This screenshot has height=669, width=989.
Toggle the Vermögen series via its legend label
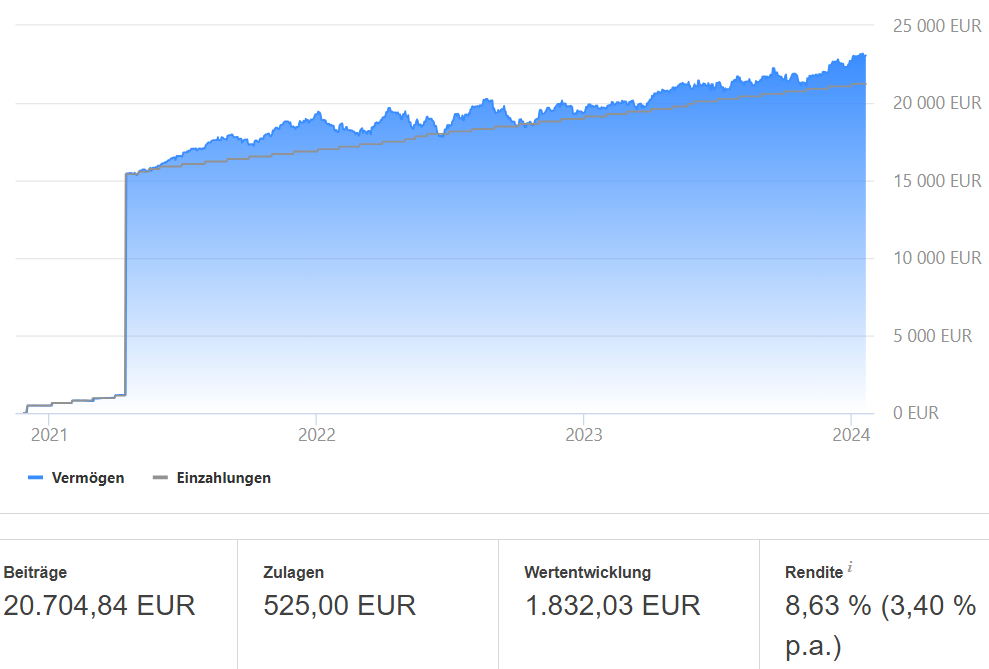(x=88, y=478)
